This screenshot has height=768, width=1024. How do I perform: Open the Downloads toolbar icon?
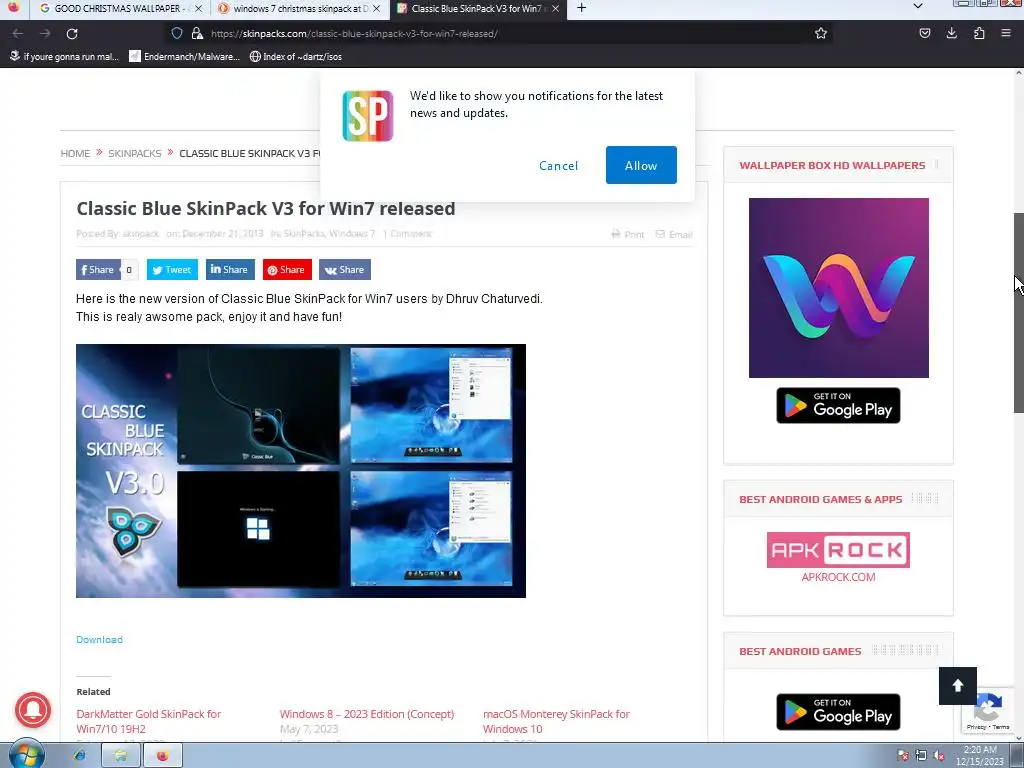[952, 33]
